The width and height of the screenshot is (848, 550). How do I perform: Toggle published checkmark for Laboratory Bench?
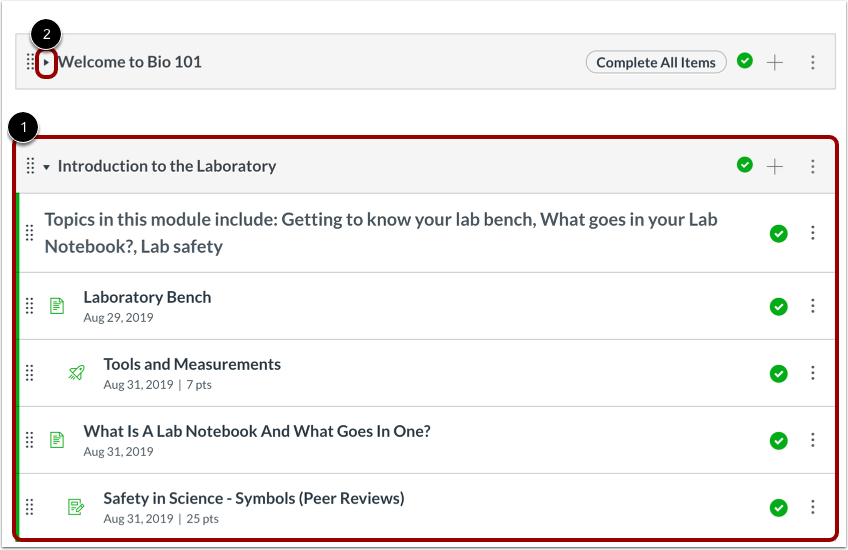point(779,306)
